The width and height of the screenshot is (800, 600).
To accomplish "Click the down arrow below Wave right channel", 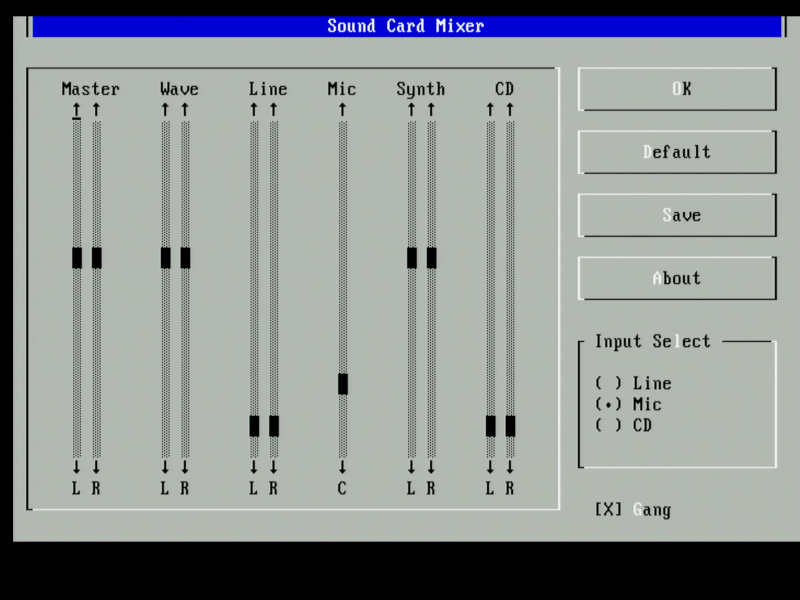I will pyautogui.click(x=185, y=467).
